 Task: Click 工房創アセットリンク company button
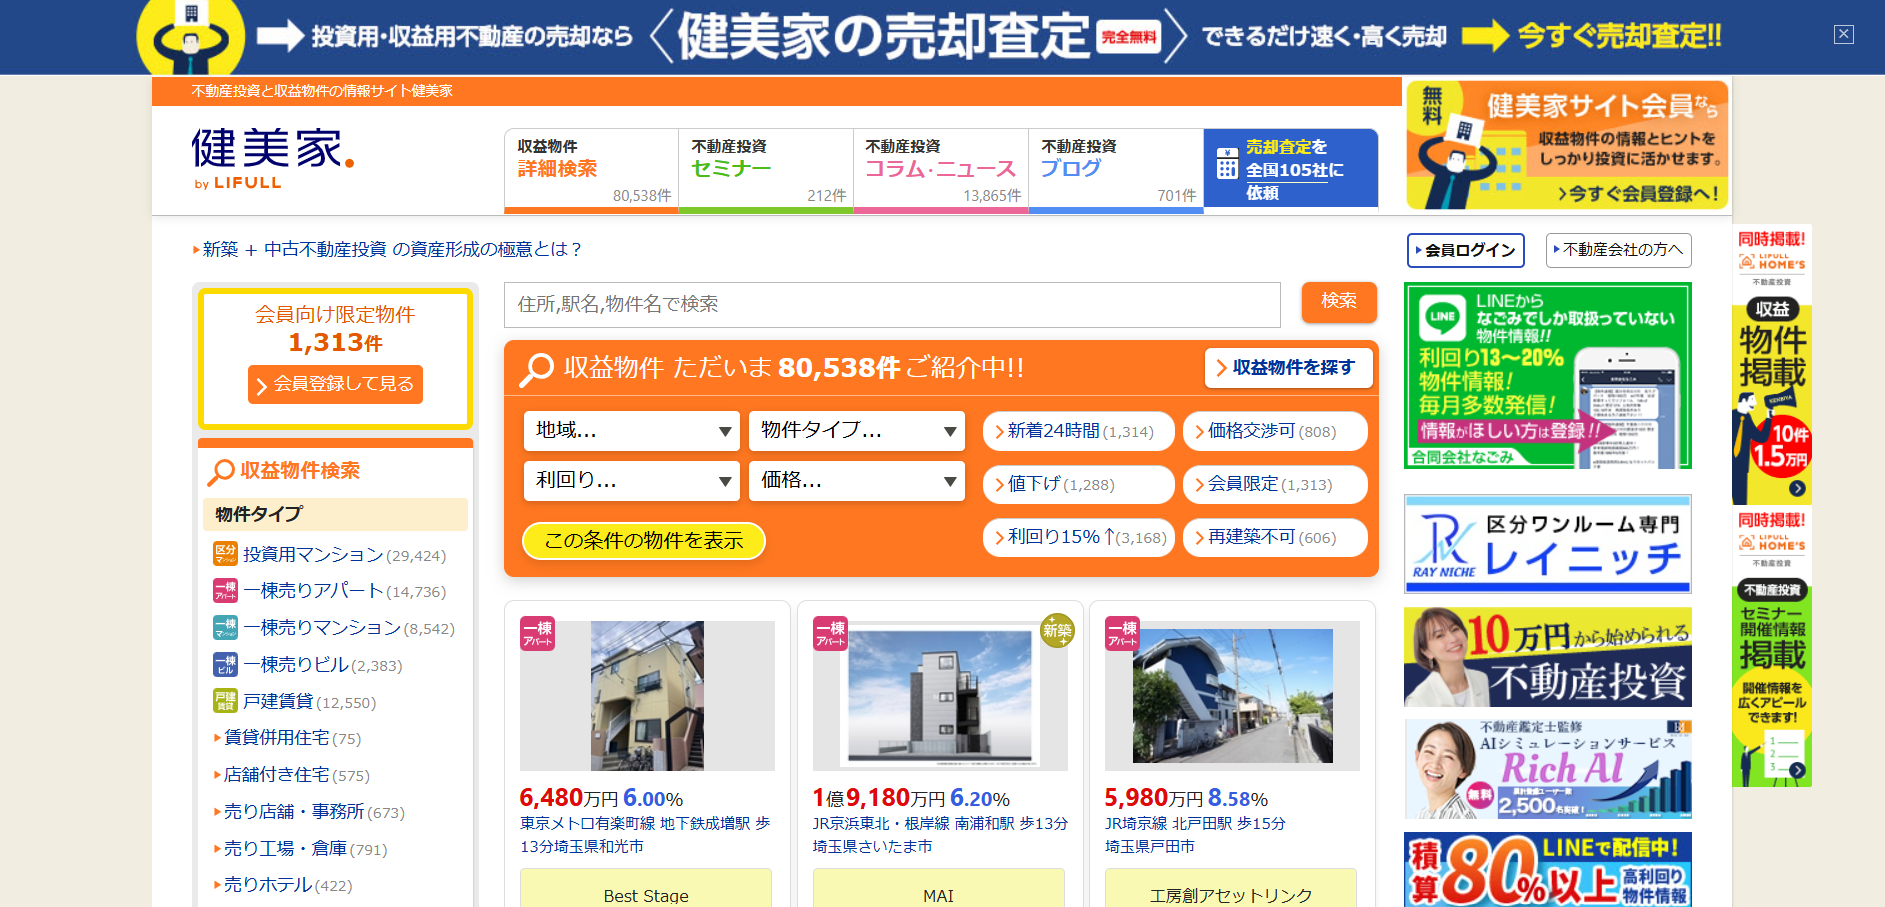(x=1231, y=890)
